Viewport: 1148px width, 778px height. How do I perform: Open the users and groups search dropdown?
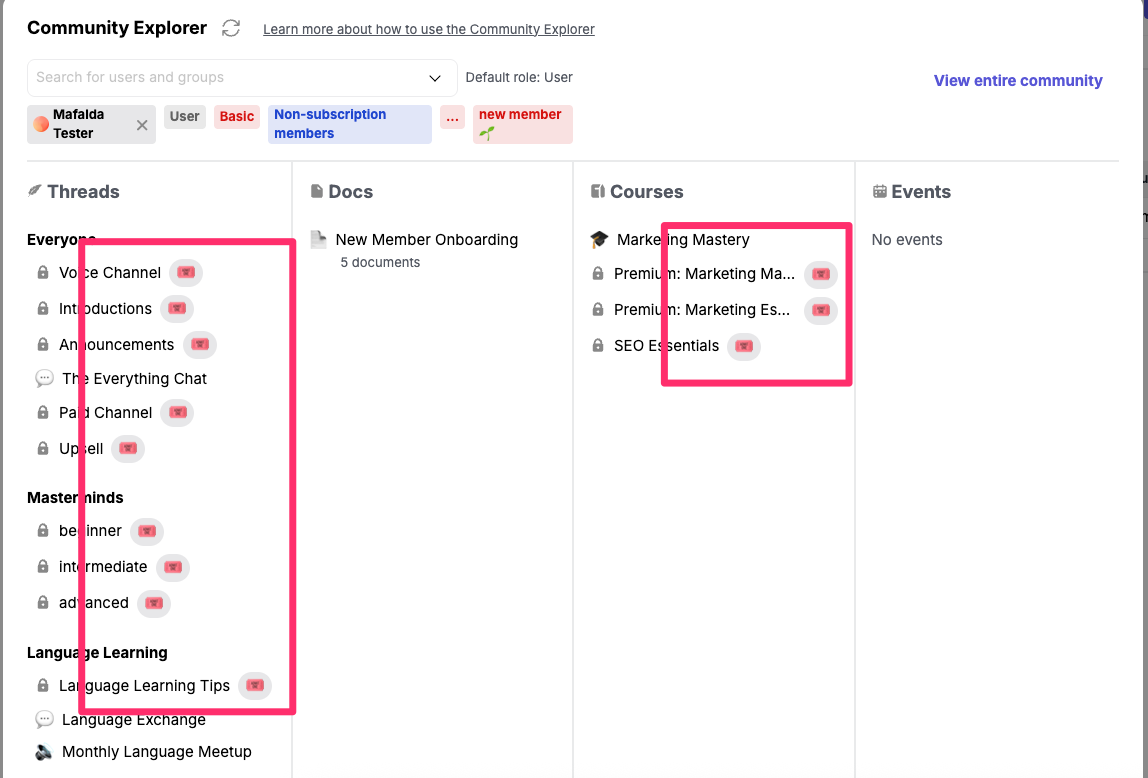tap(435, 78)
